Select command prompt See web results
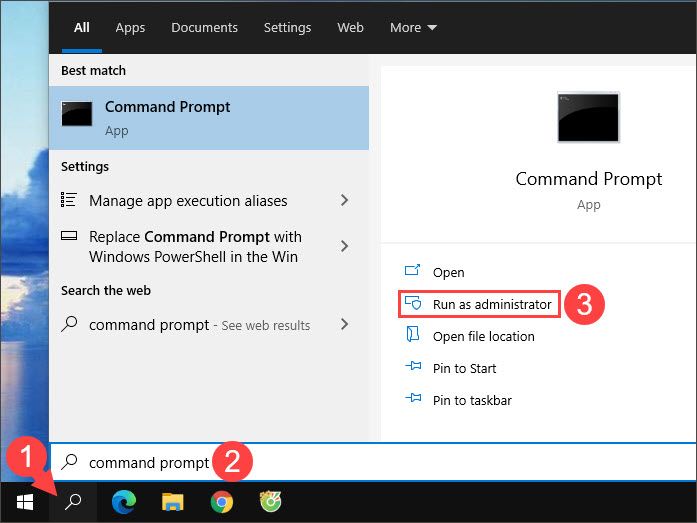This screenshot has width=697, height=523. tap(209, 325)
